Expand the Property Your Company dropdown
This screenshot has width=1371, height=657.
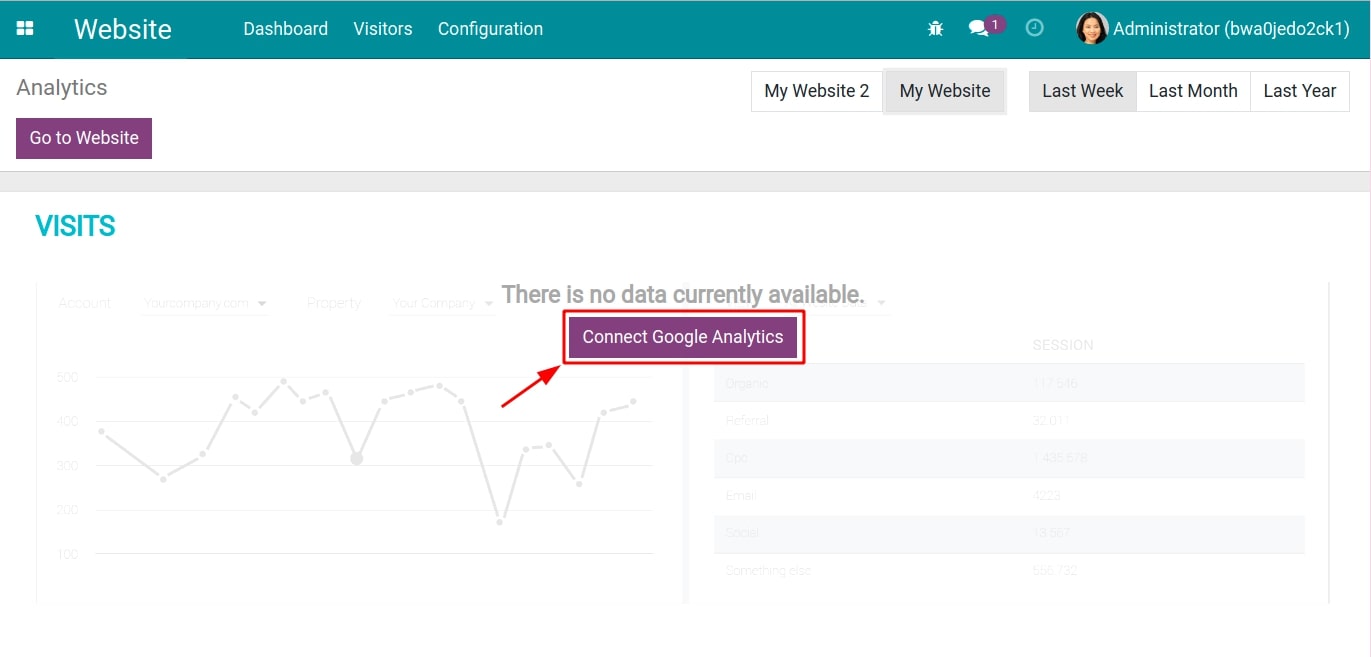440,302
